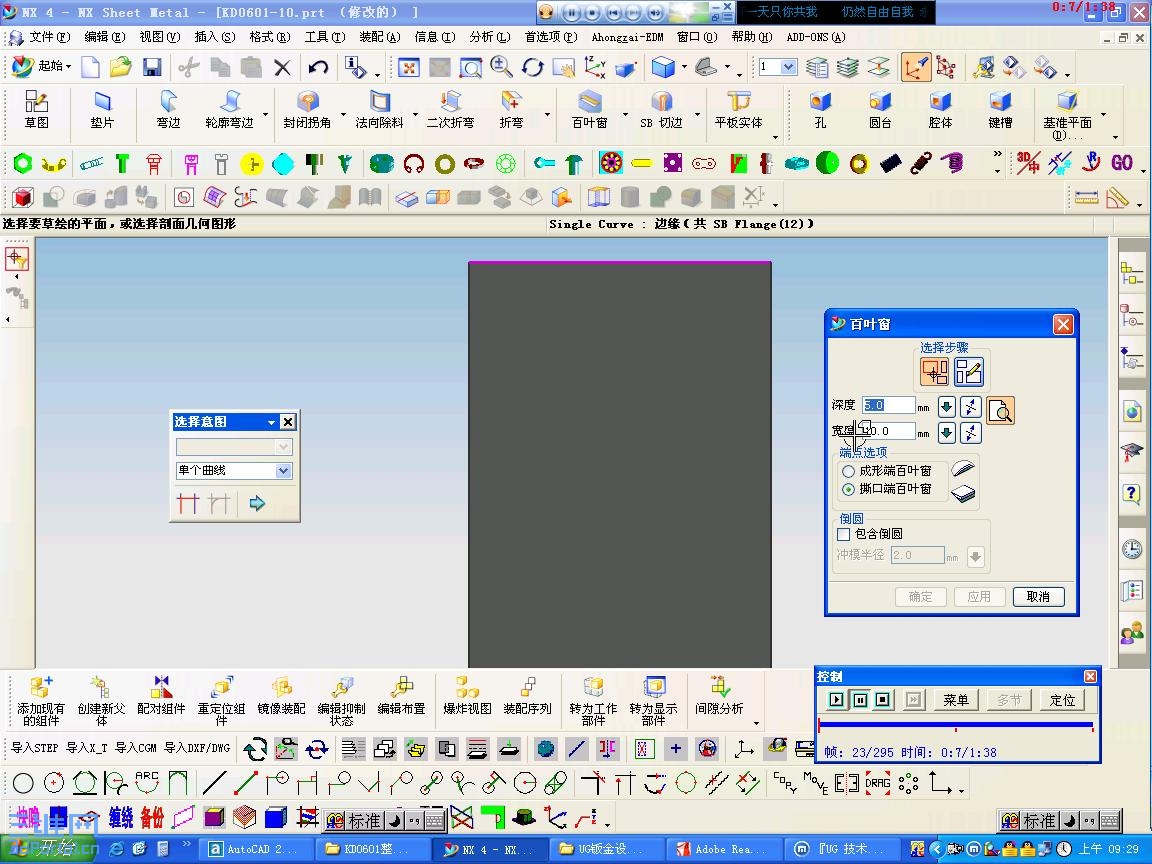
Task: Select the 二次折弯 jog tool
Action: pos(450,111)
